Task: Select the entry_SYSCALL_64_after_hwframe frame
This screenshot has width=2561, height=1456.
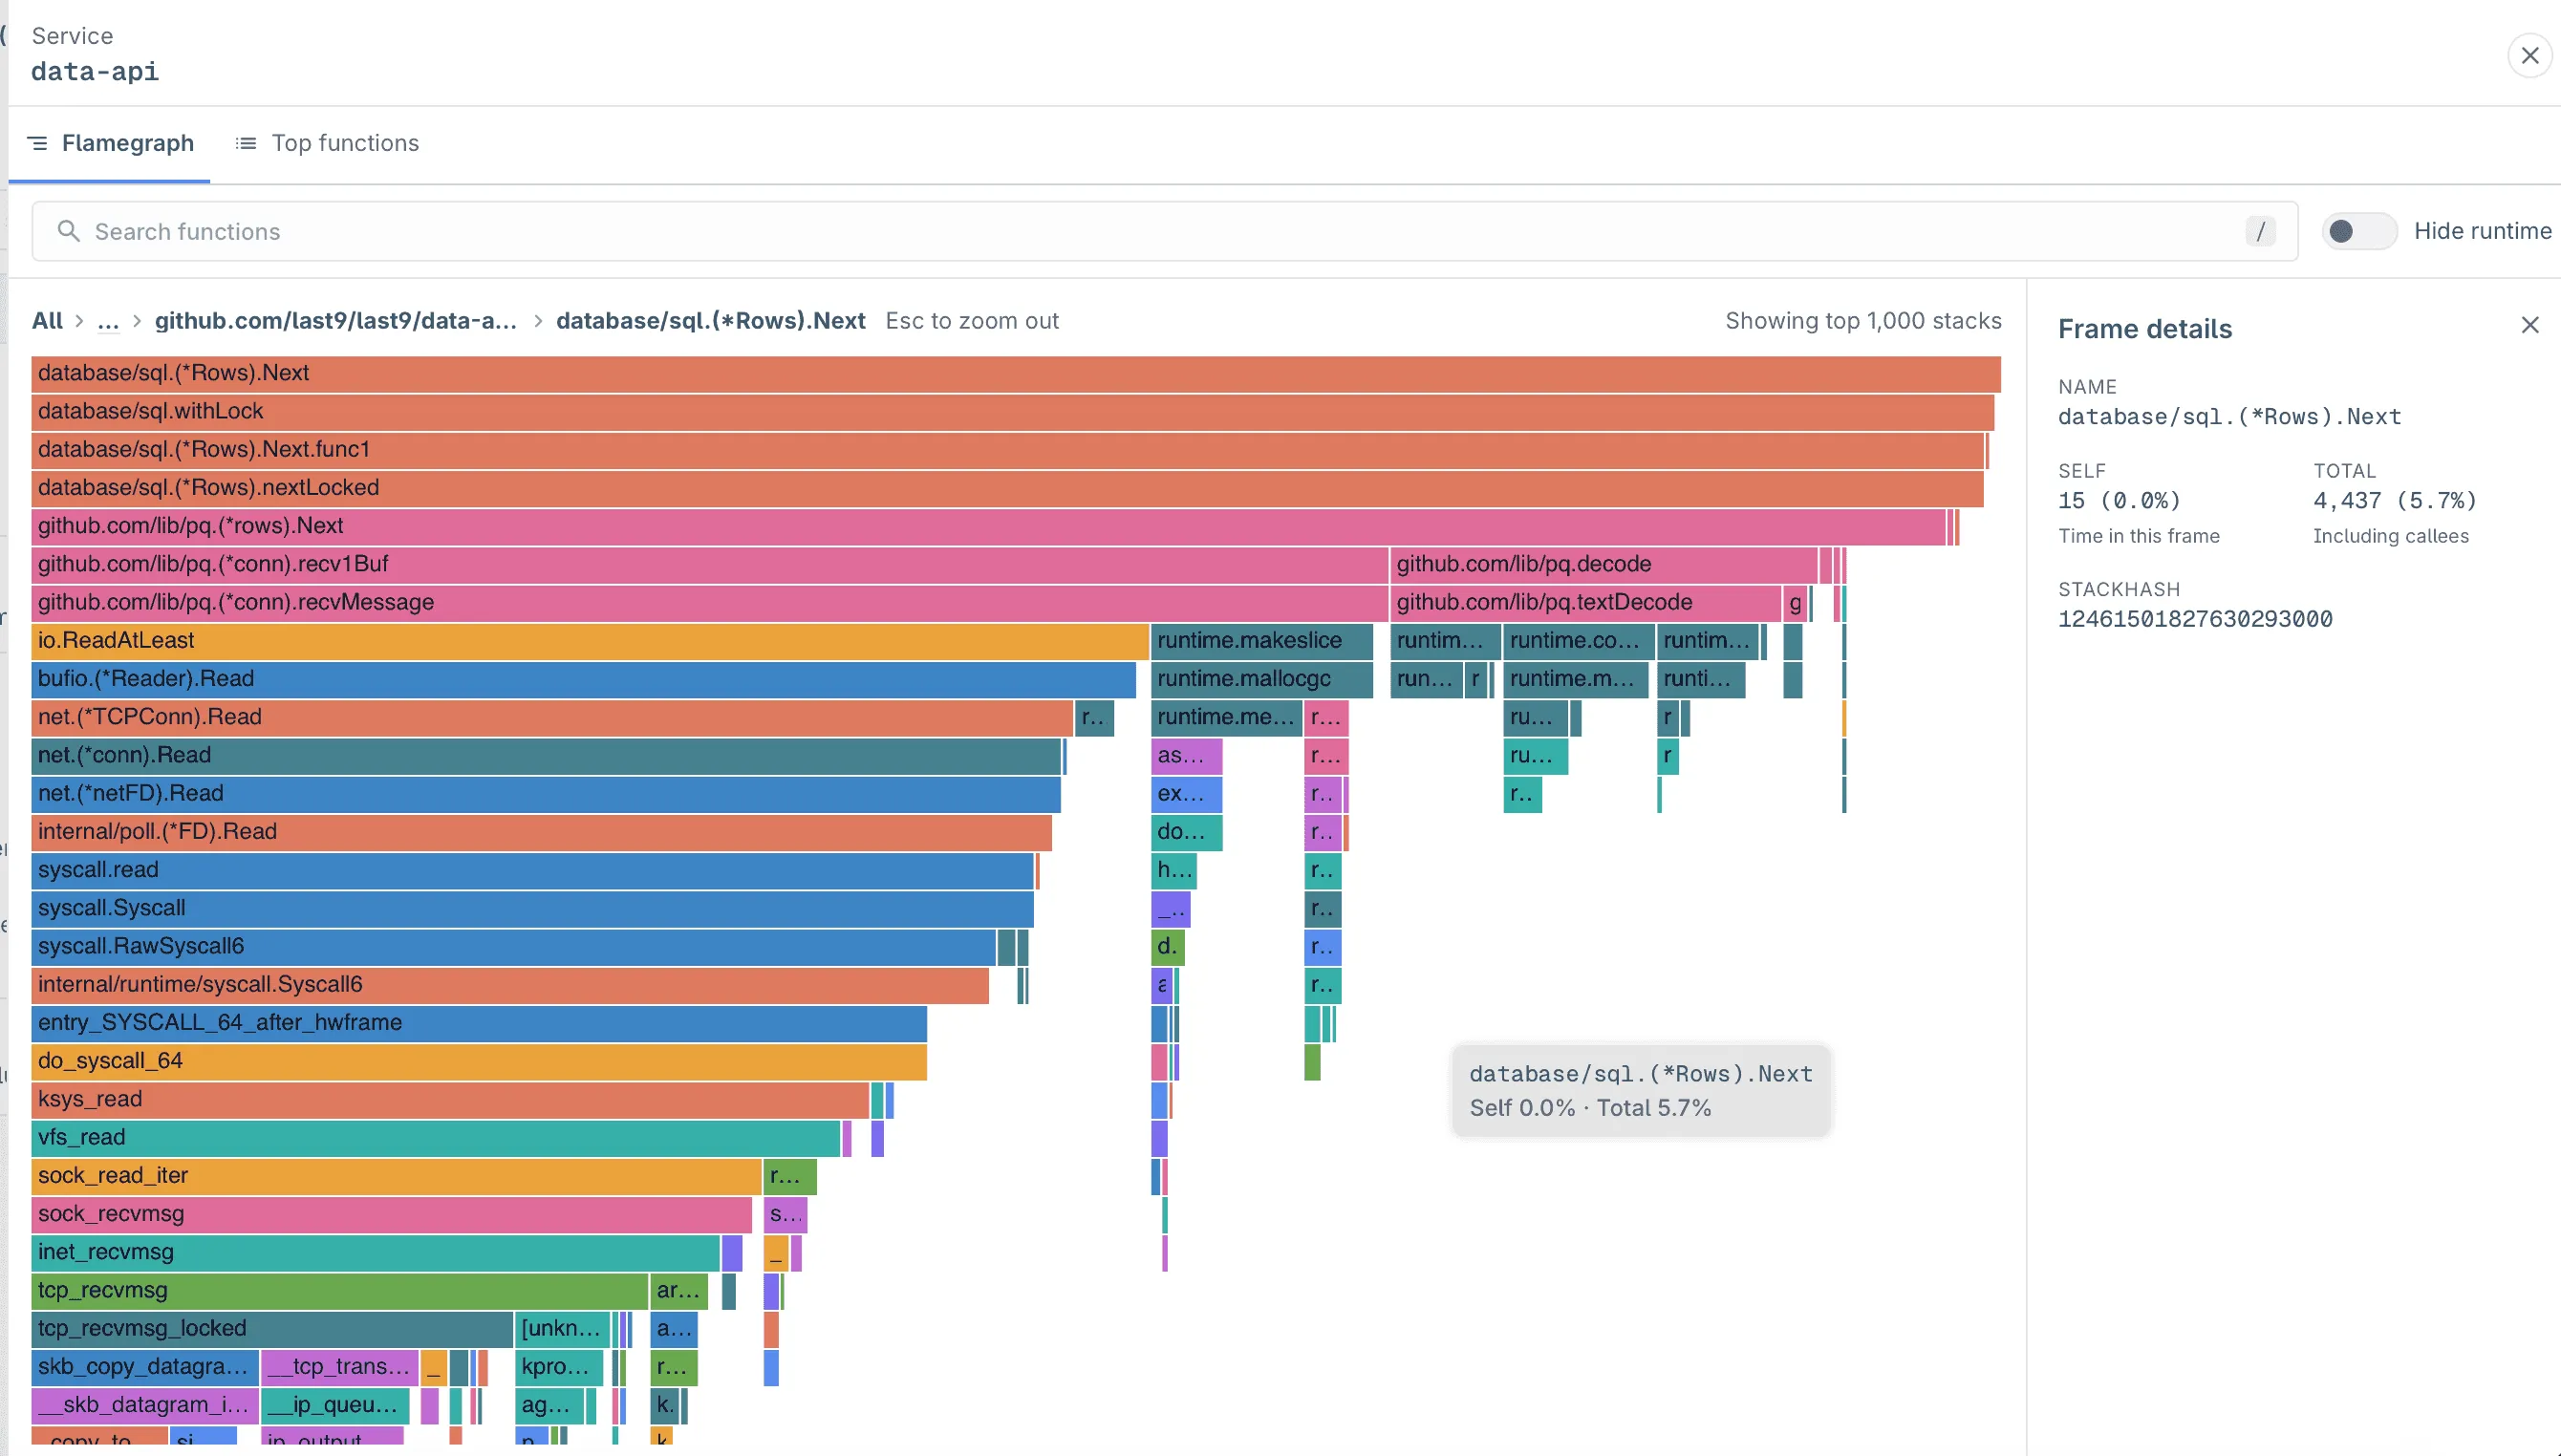Action: (479, 1023)
